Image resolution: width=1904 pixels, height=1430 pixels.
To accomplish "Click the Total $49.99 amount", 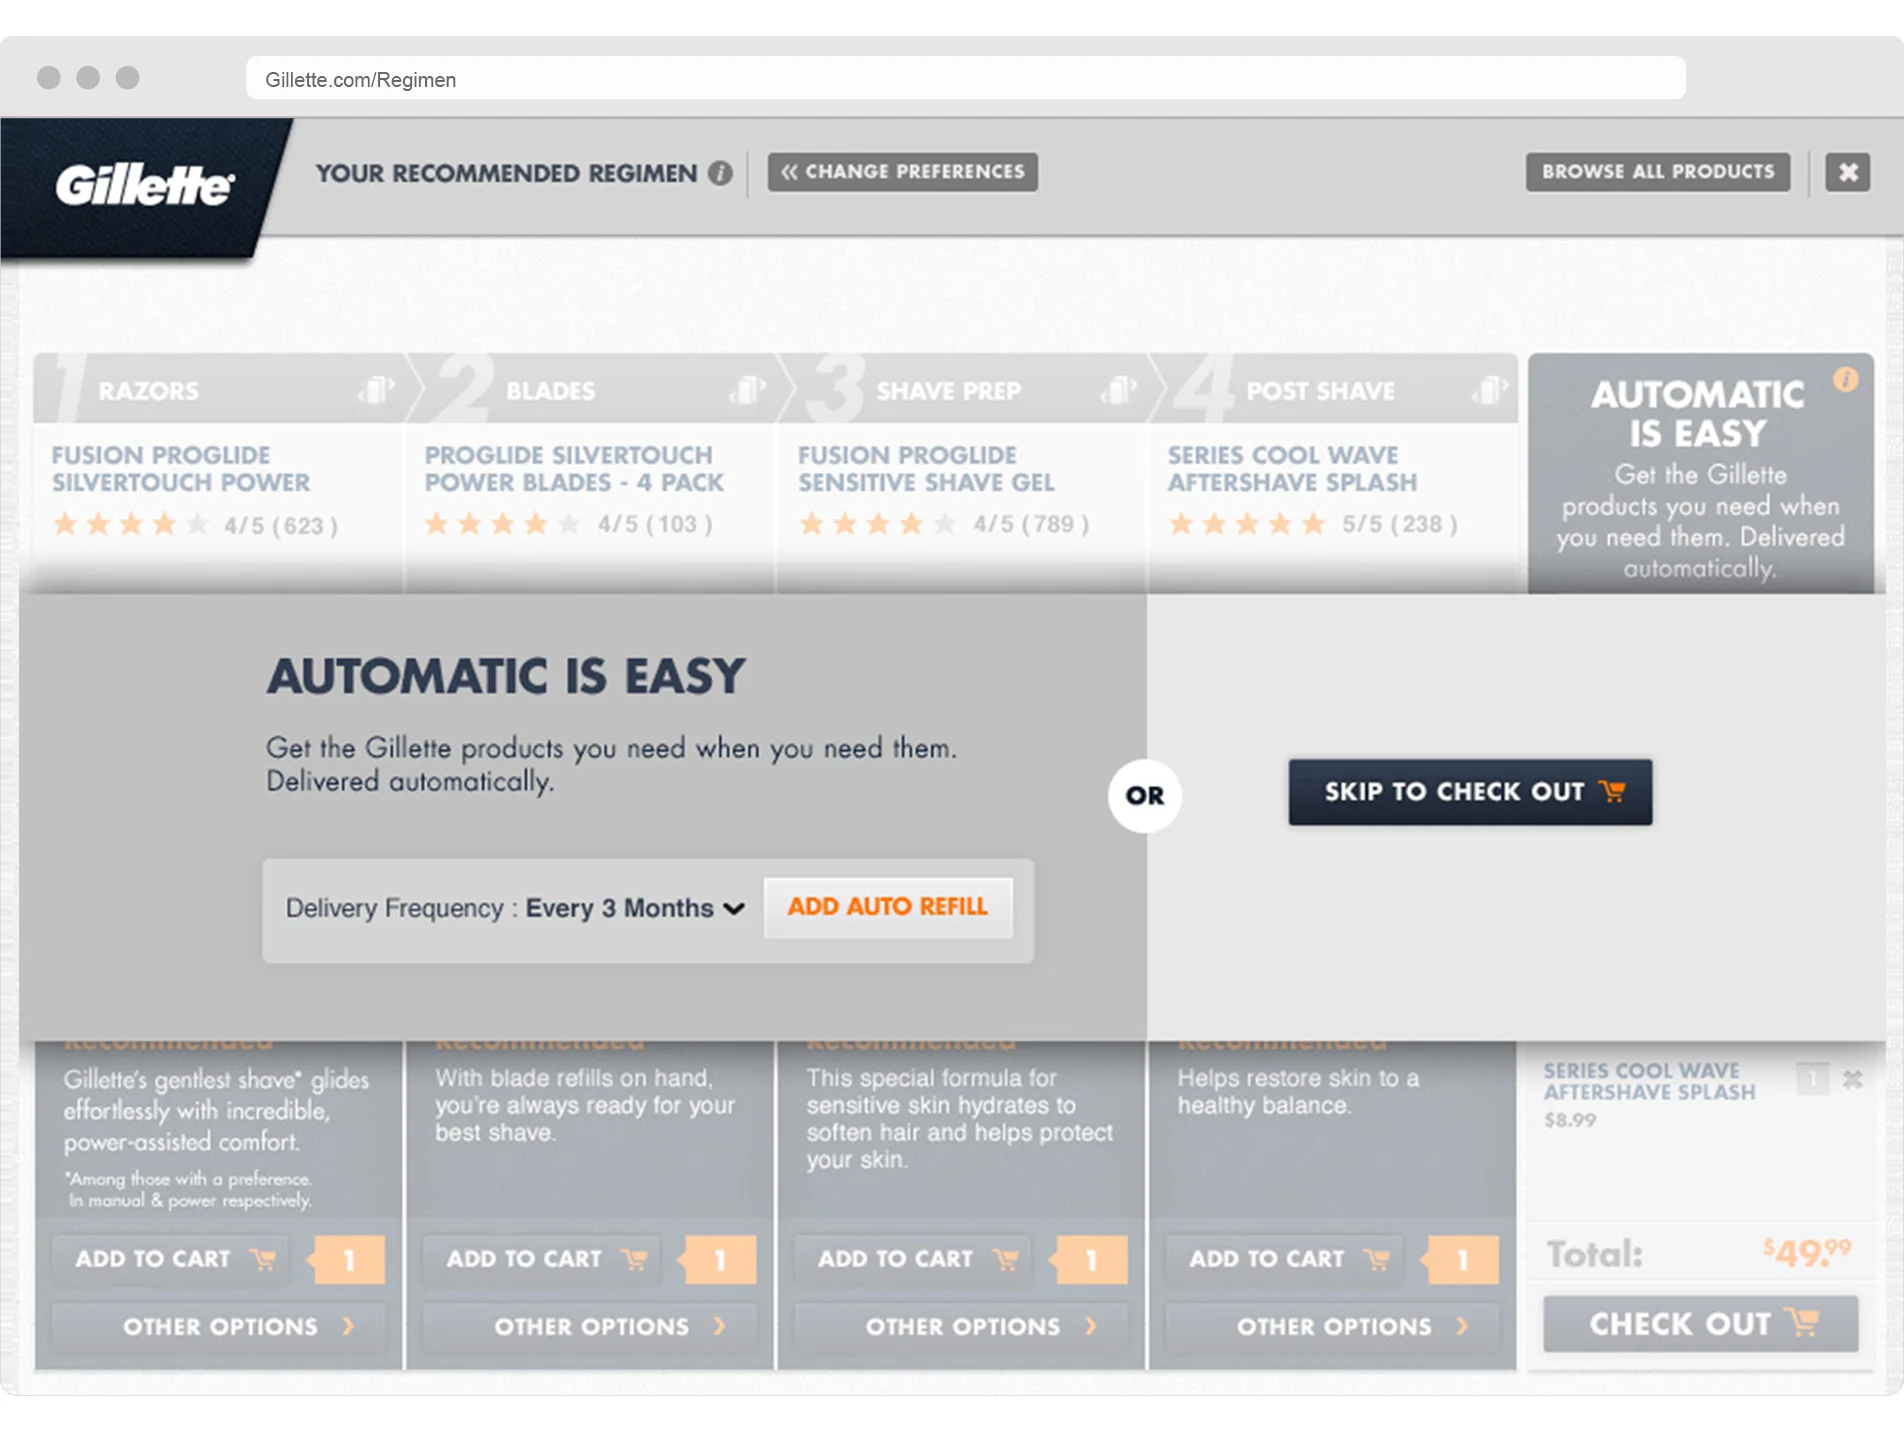I will [1807, 1251].
